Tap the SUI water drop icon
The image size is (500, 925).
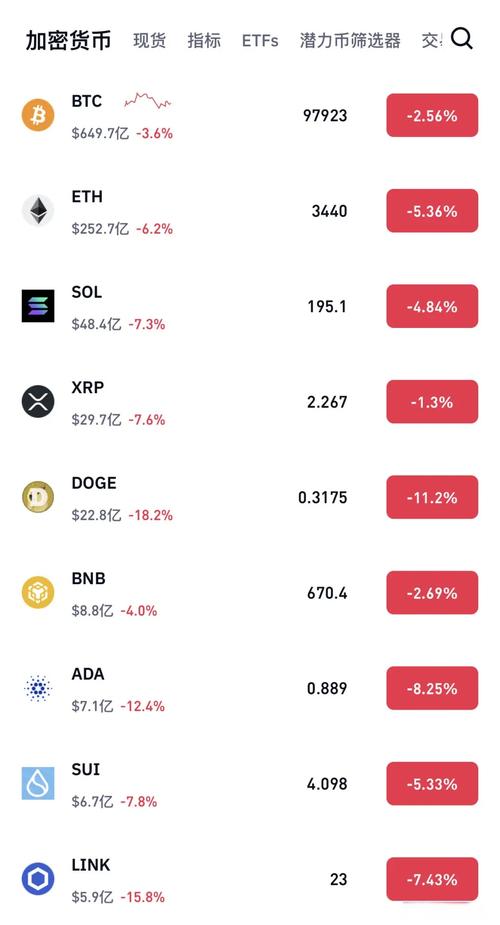pyautogui.click(x=38, y=783)
